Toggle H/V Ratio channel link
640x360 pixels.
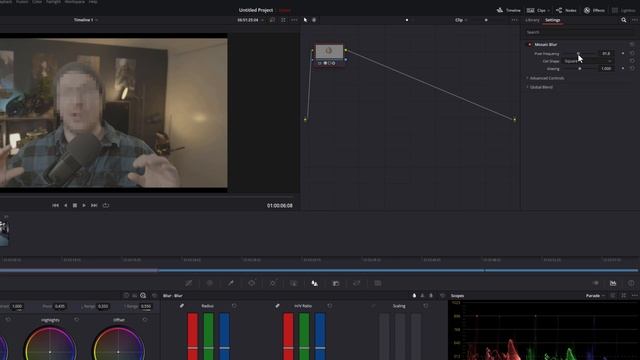pyautogui.click(x=278, y=306)
